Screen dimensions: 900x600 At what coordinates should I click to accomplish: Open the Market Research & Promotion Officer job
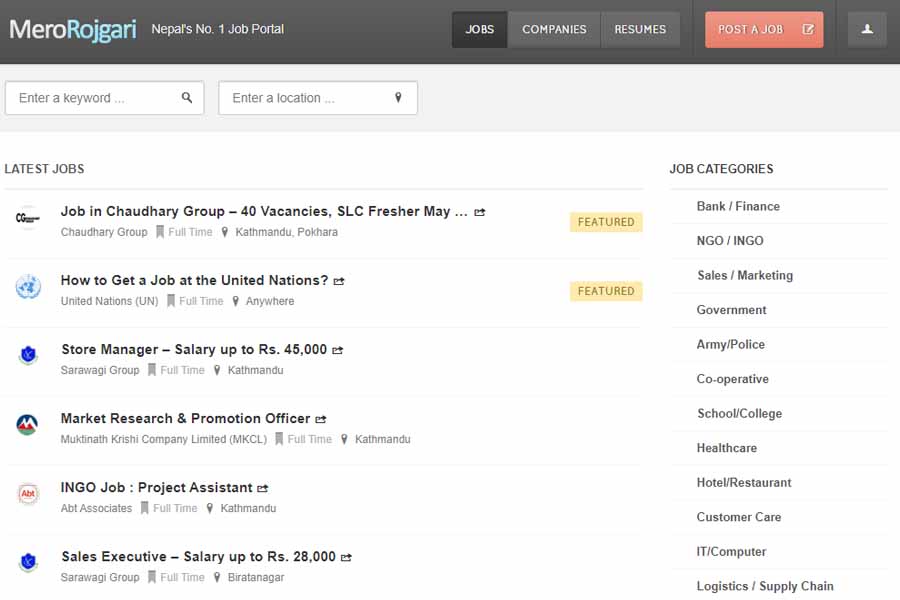[x=185, y=418]
